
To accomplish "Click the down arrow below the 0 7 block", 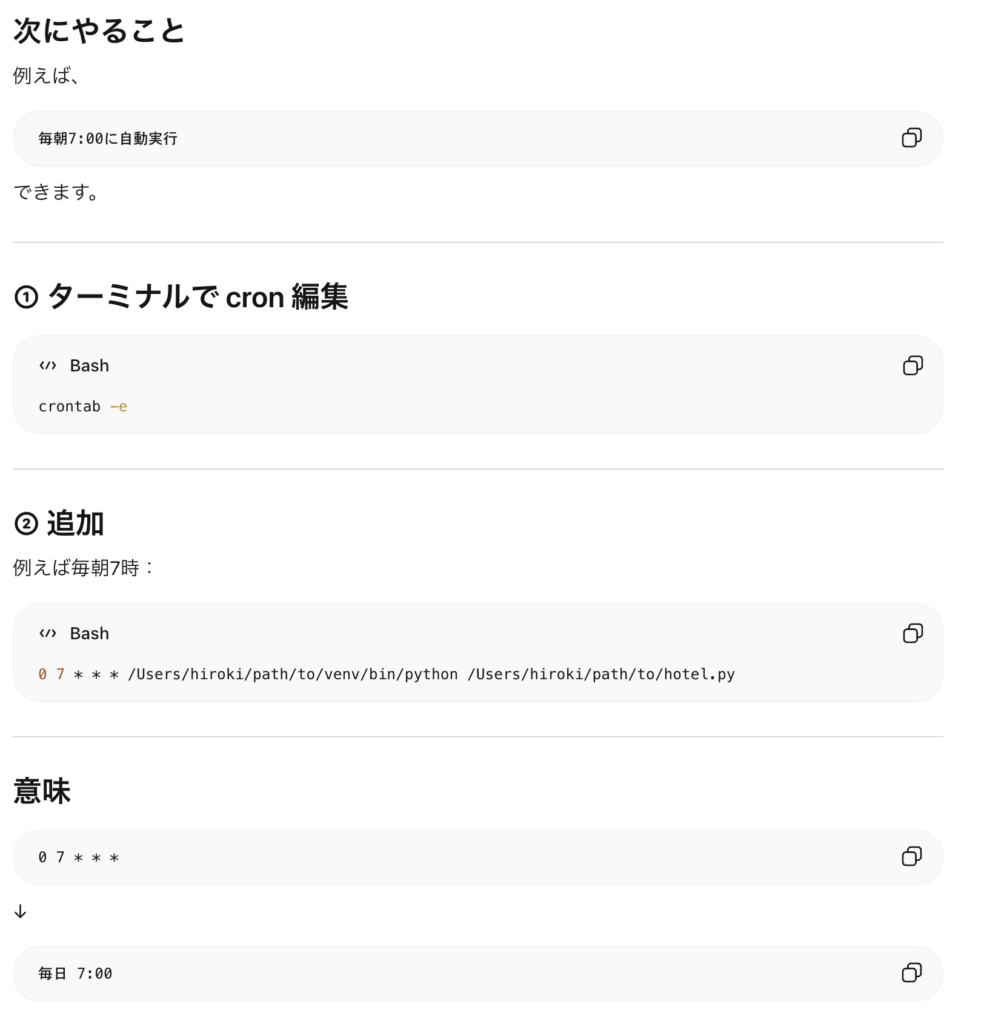I will [20, 912].
